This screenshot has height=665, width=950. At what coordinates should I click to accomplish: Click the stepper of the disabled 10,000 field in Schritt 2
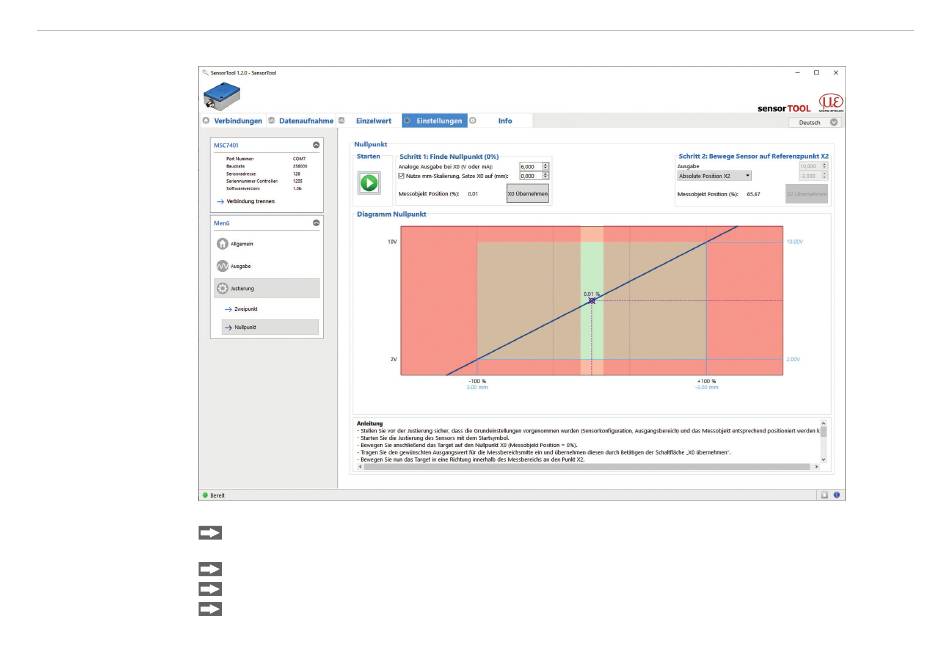(825, 165)
